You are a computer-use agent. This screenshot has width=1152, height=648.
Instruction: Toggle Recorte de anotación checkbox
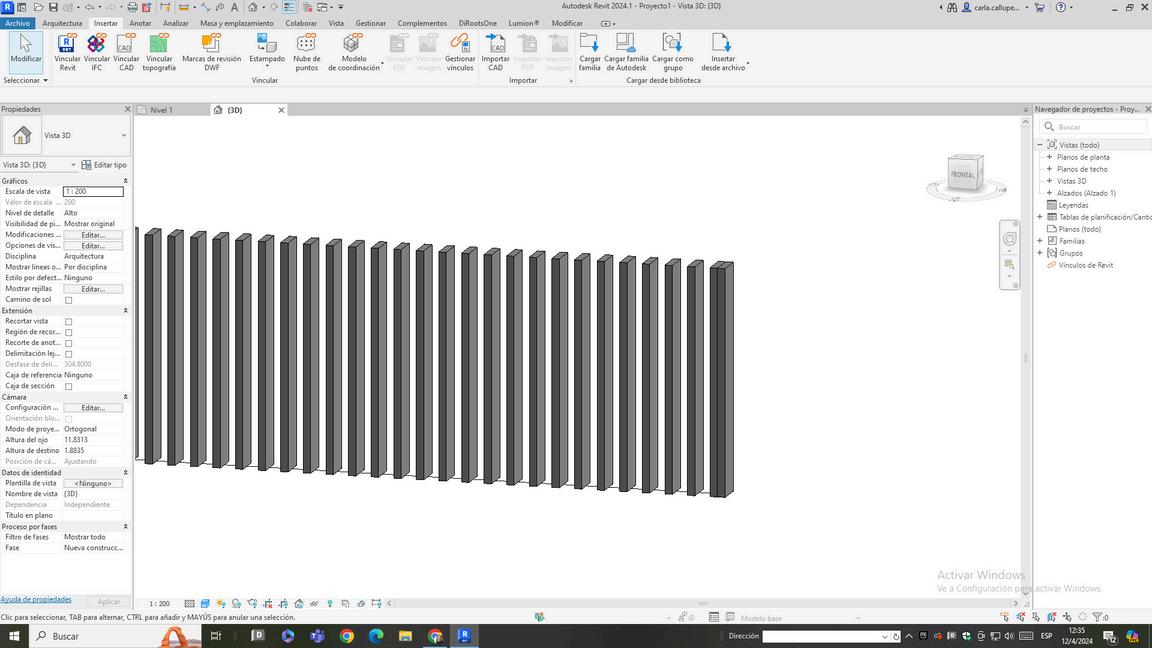(68, 343)
